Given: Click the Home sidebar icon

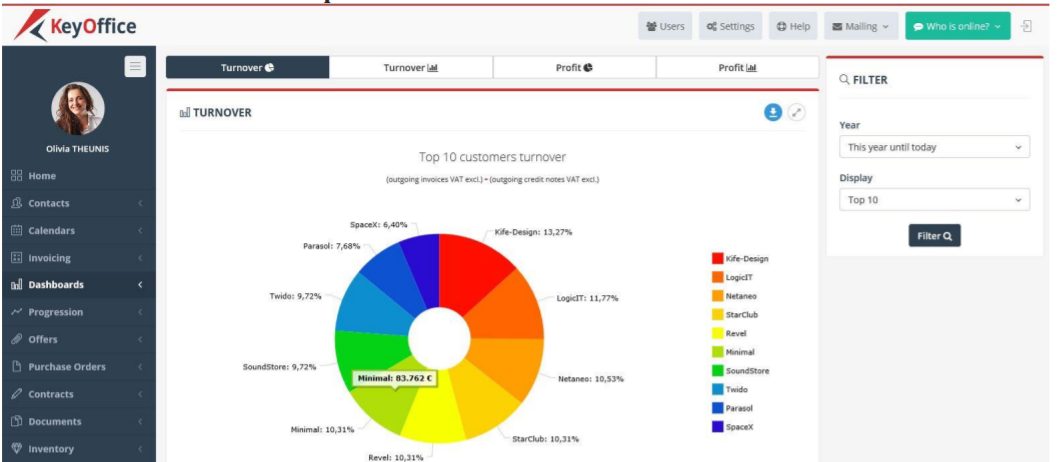Looking at the screenshot, I should [x=18, y=176].
